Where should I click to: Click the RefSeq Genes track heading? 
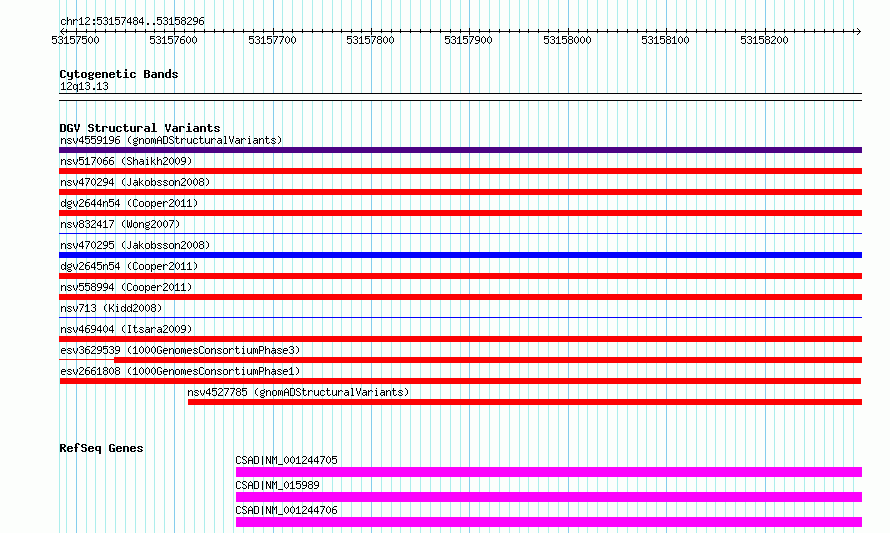click(101, 448)
